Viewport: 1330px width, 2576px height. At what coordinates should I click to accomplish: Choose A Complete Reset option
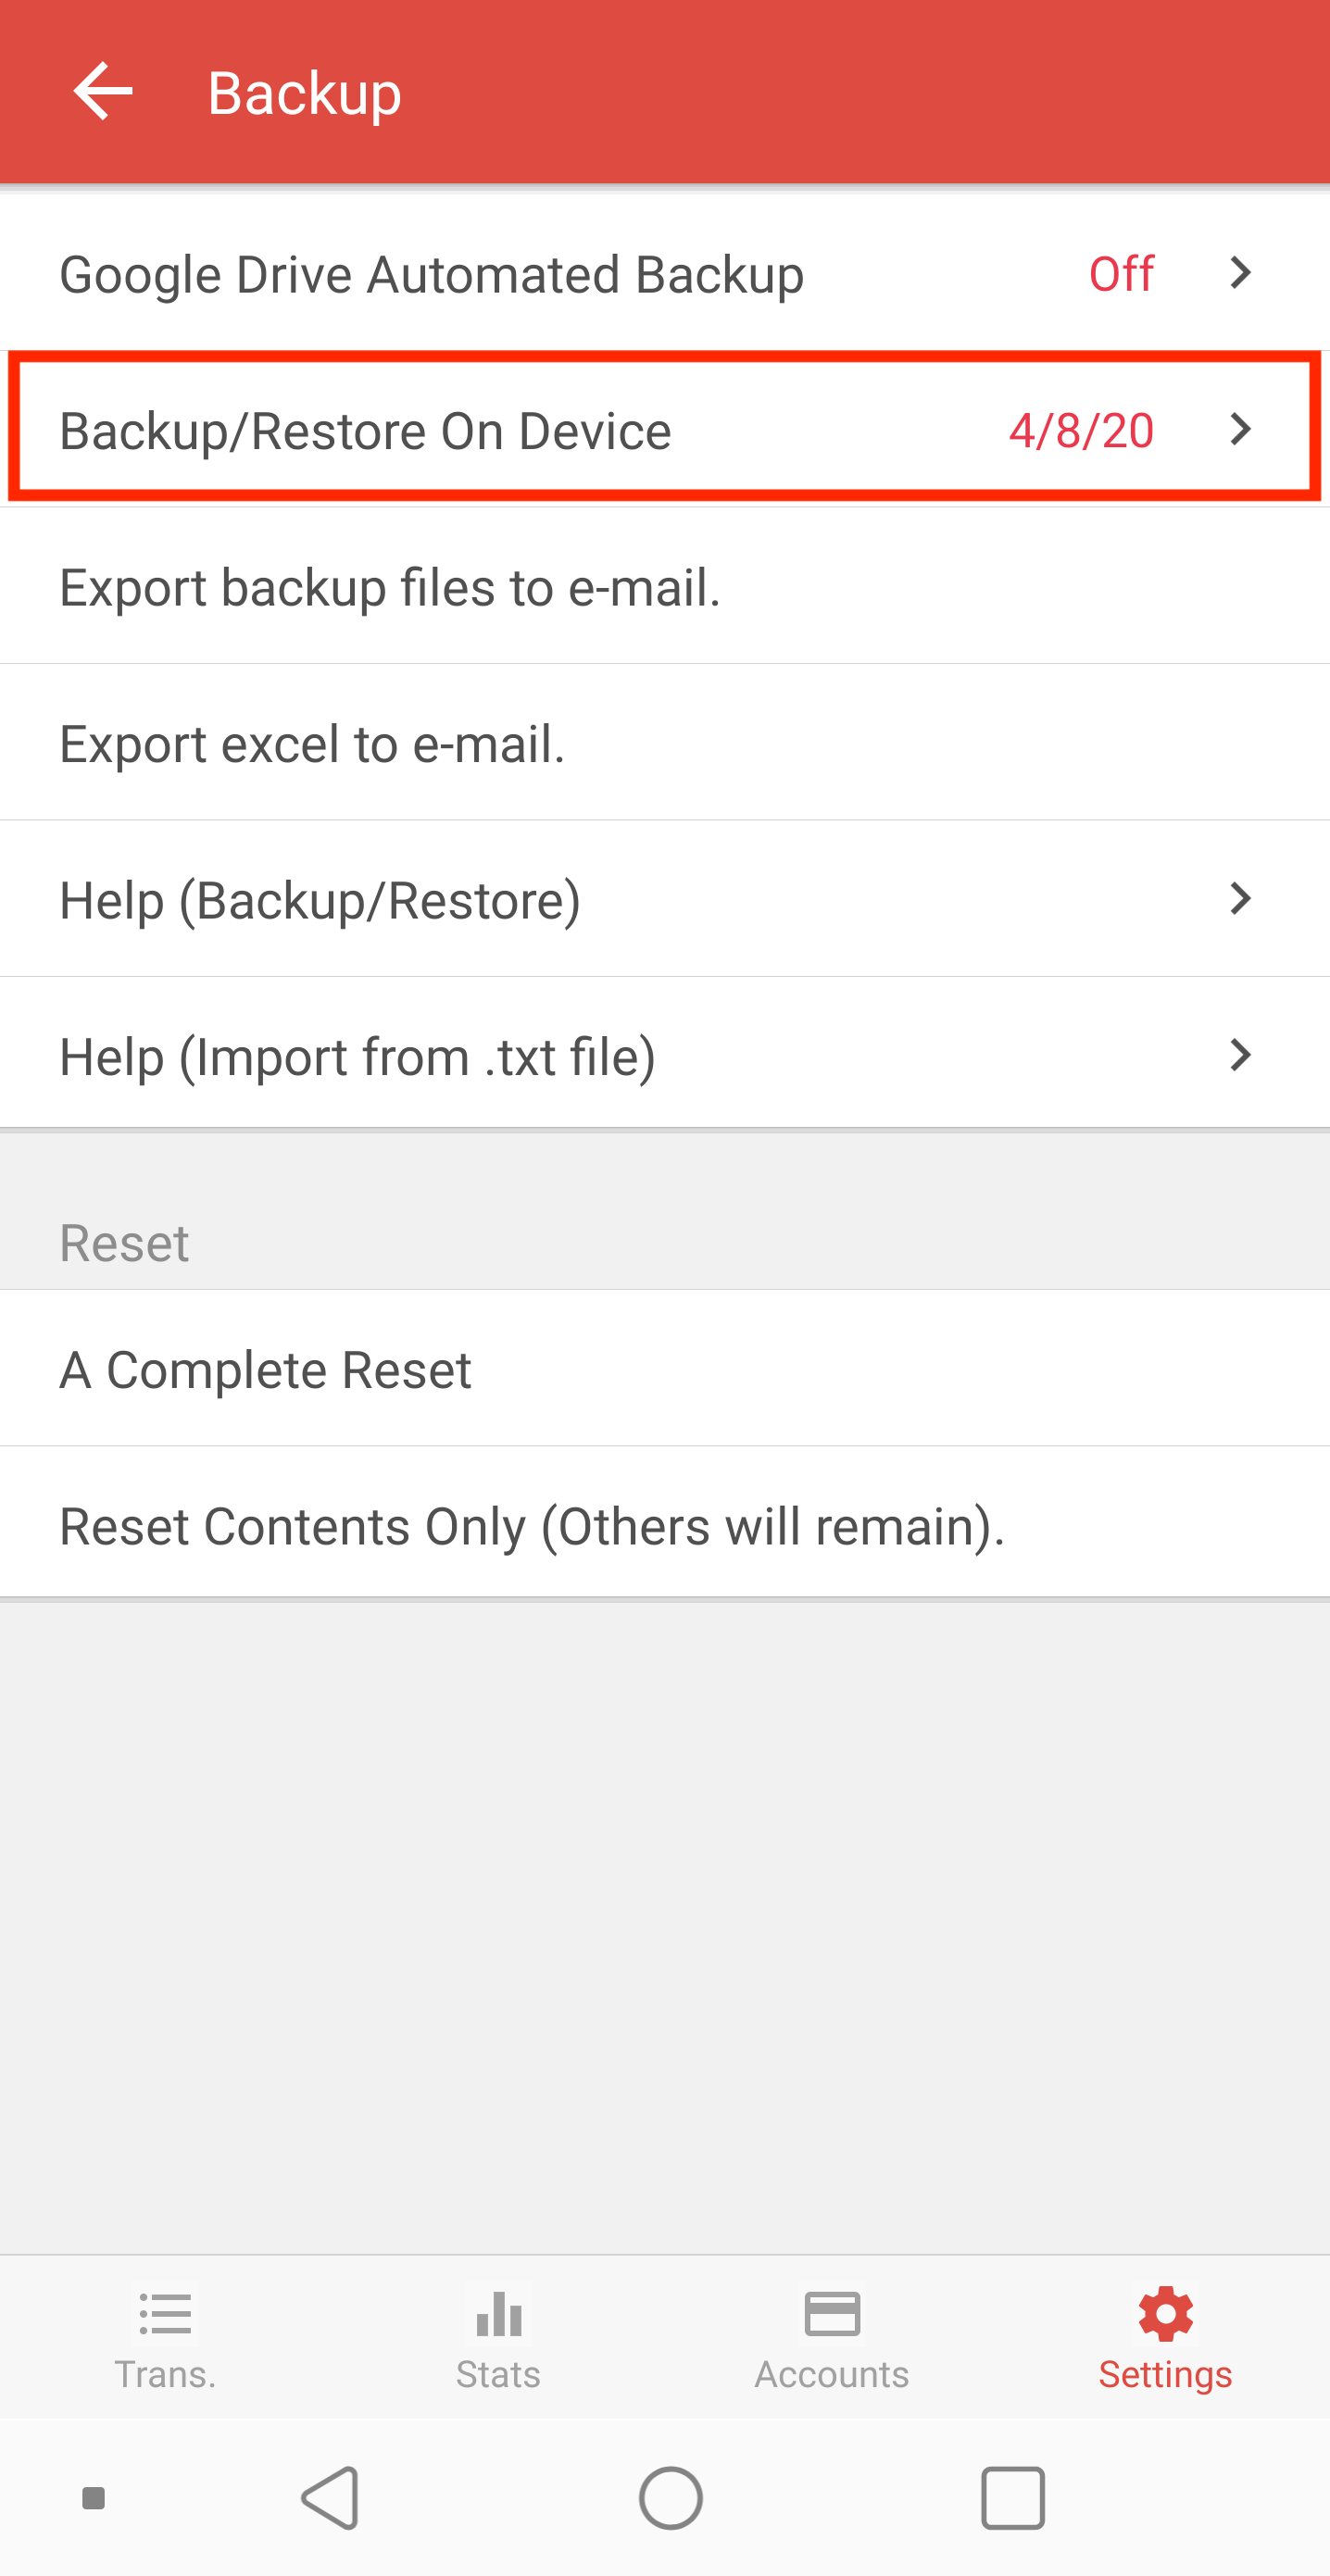pos(665,1368)
